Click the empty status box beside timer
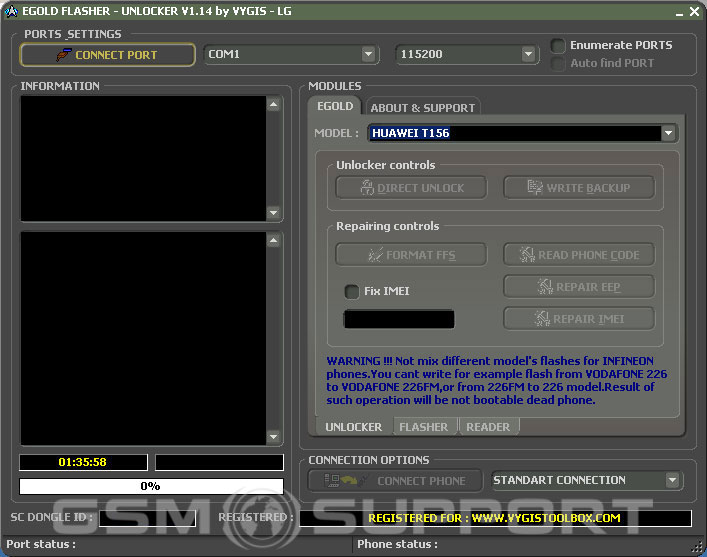This screenshot has height=557, width=707. coord(219,462)
